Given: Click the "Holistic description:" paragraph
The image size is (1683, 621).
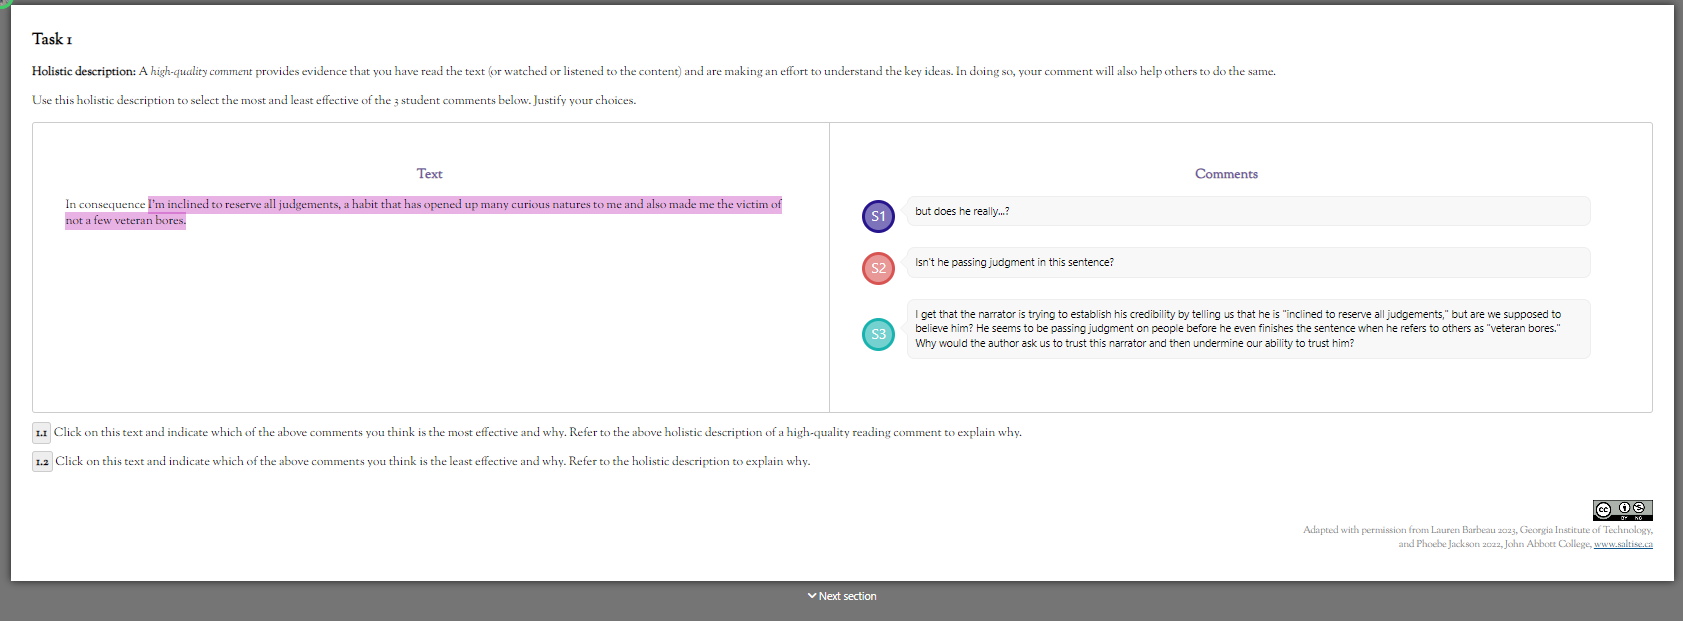Looking at the screenshot, I should coord(654,71).
